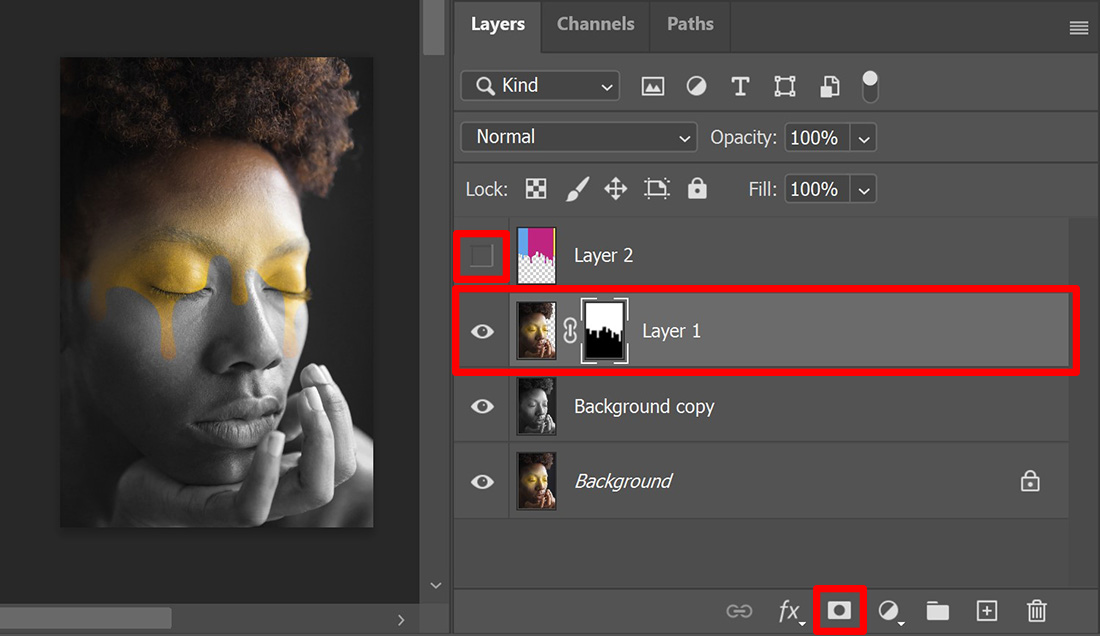Select the adjustment layer icon
Image resolution: width=1100 pixels, height=636 pixels.
tap(889, 610)
